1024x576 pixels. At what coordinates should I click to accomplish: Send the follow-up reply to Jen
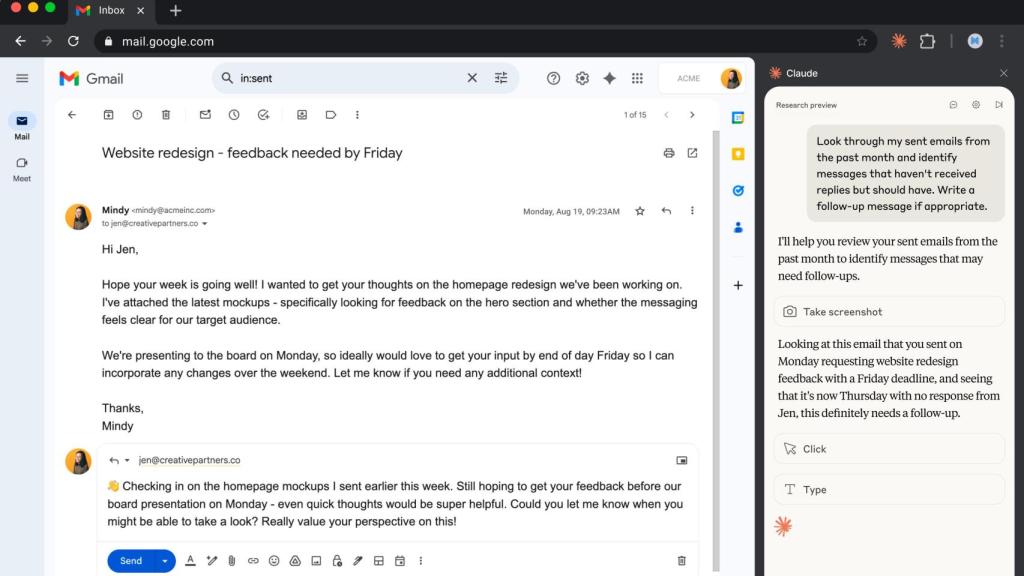(x=130, y=561)
